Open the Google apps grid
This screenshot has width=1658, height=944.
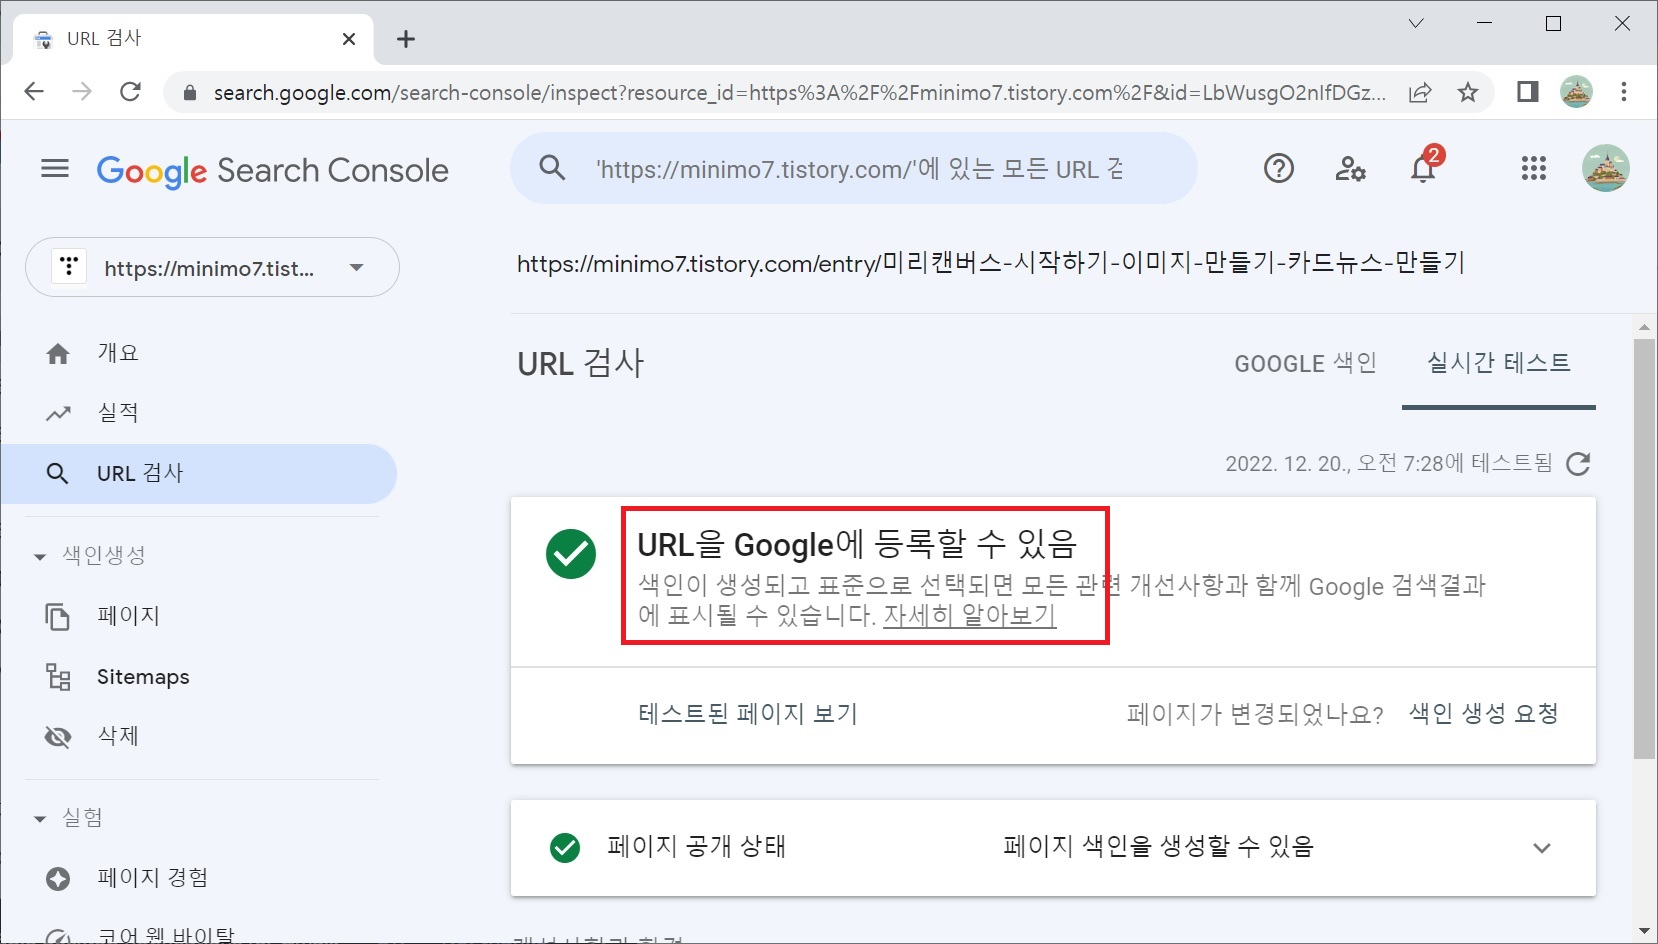pyautogui.click(x=1533, y=169)
